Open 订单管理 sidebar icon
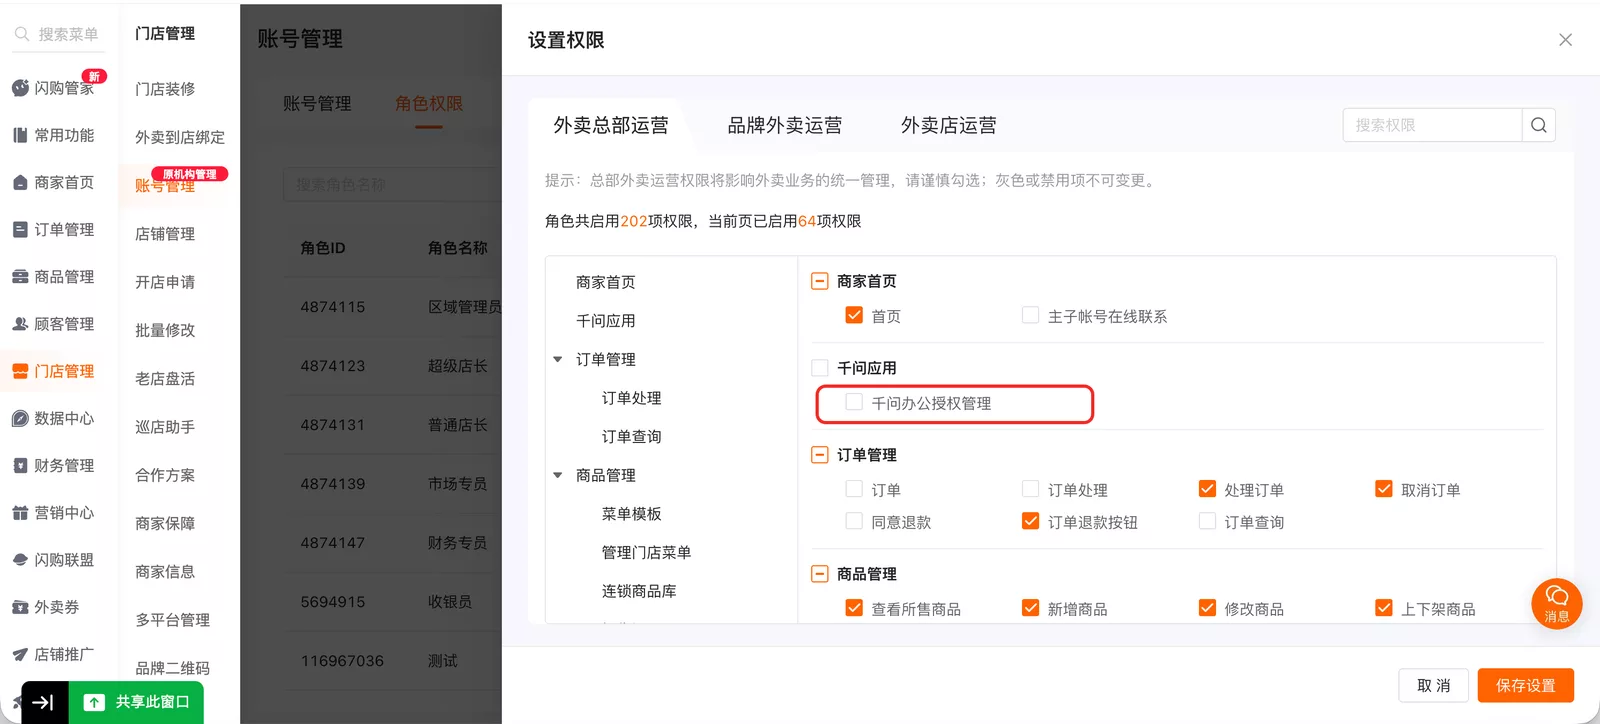The width and height of the screenshot is (1600, 724). pyautogui.click(x=20, y=229)
